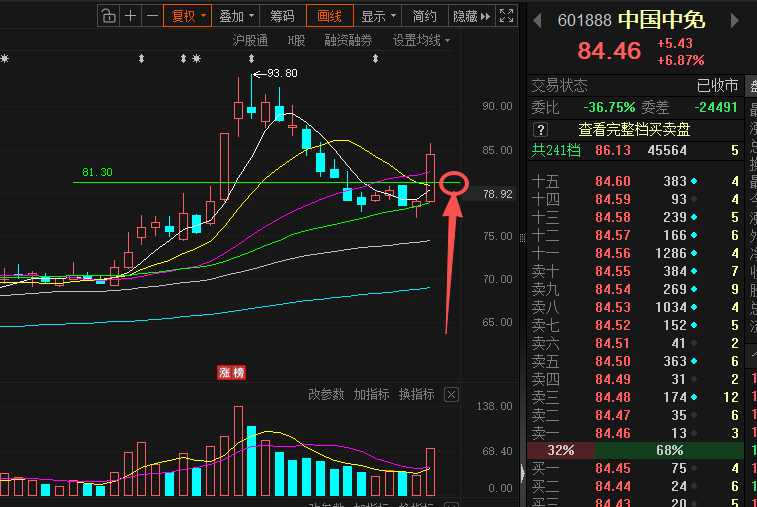Click the current price 84.46
This screenshot has height=507, width=757.
click(609, 51)
